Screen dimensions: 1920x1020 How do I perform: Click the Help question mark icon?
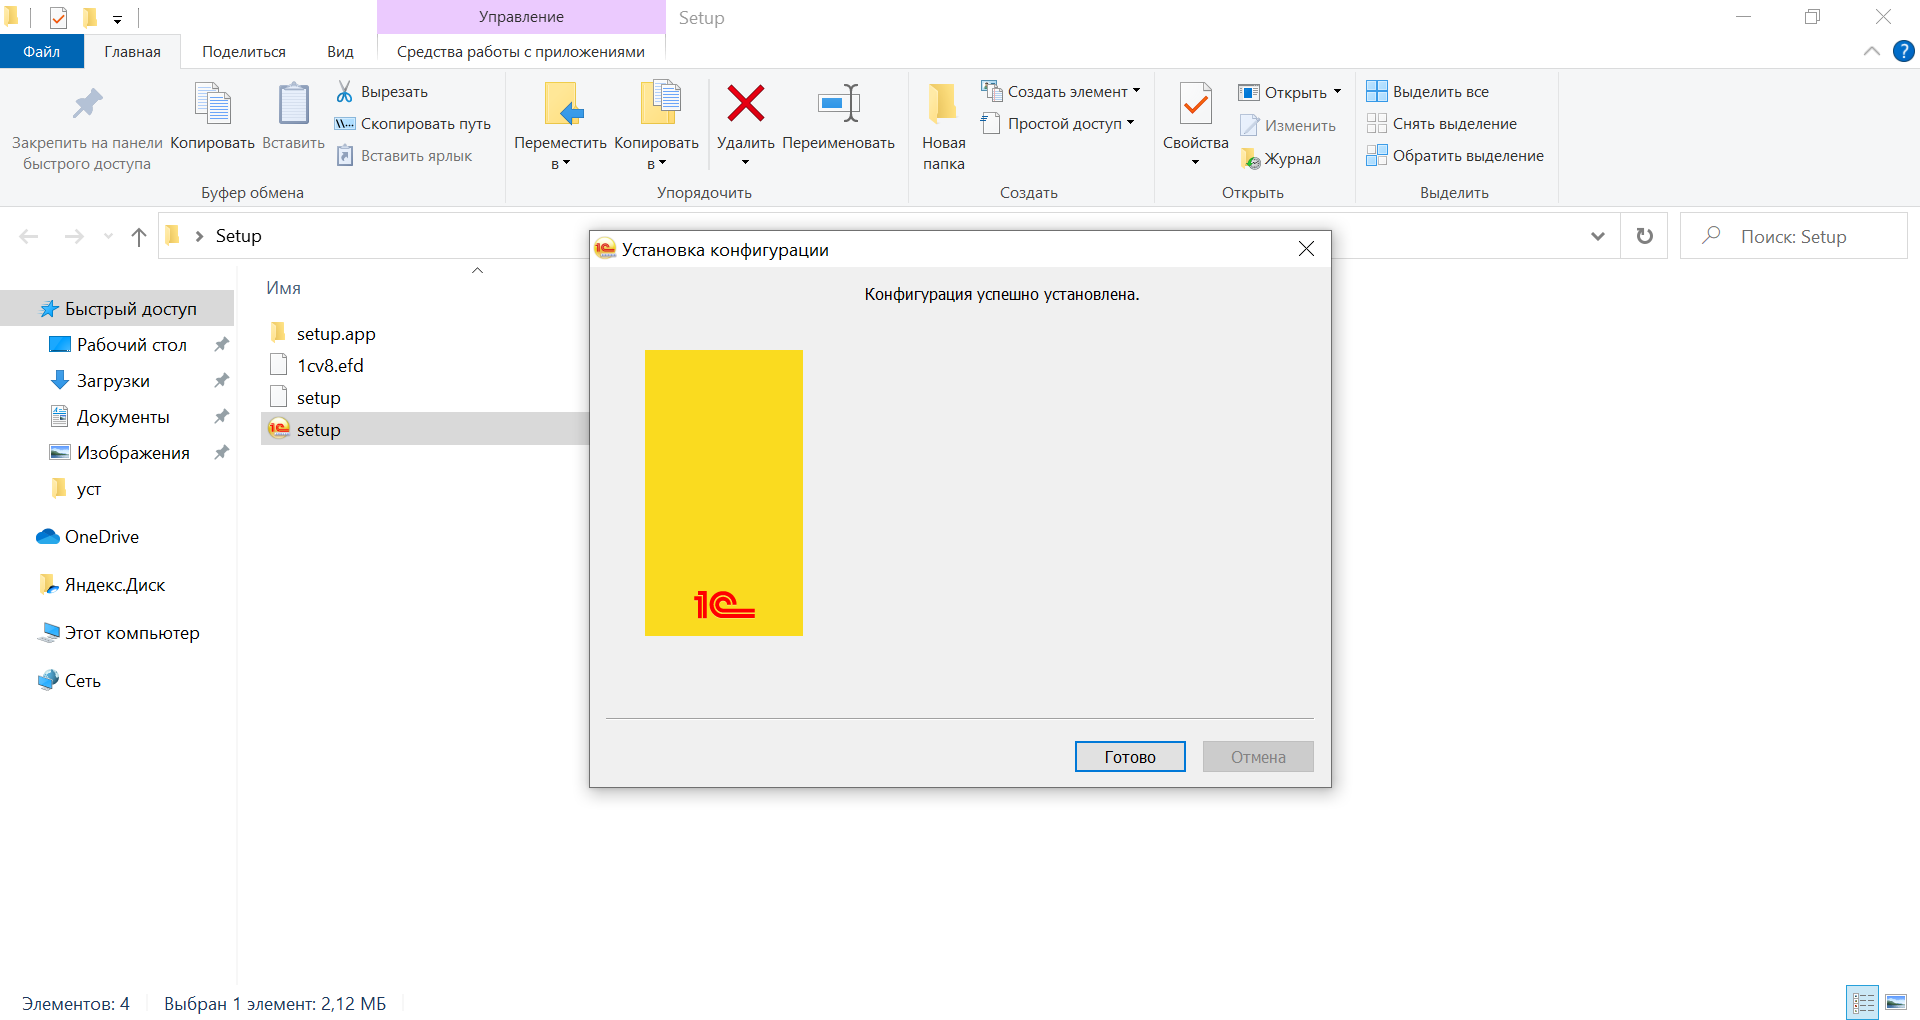[1903, 51]
